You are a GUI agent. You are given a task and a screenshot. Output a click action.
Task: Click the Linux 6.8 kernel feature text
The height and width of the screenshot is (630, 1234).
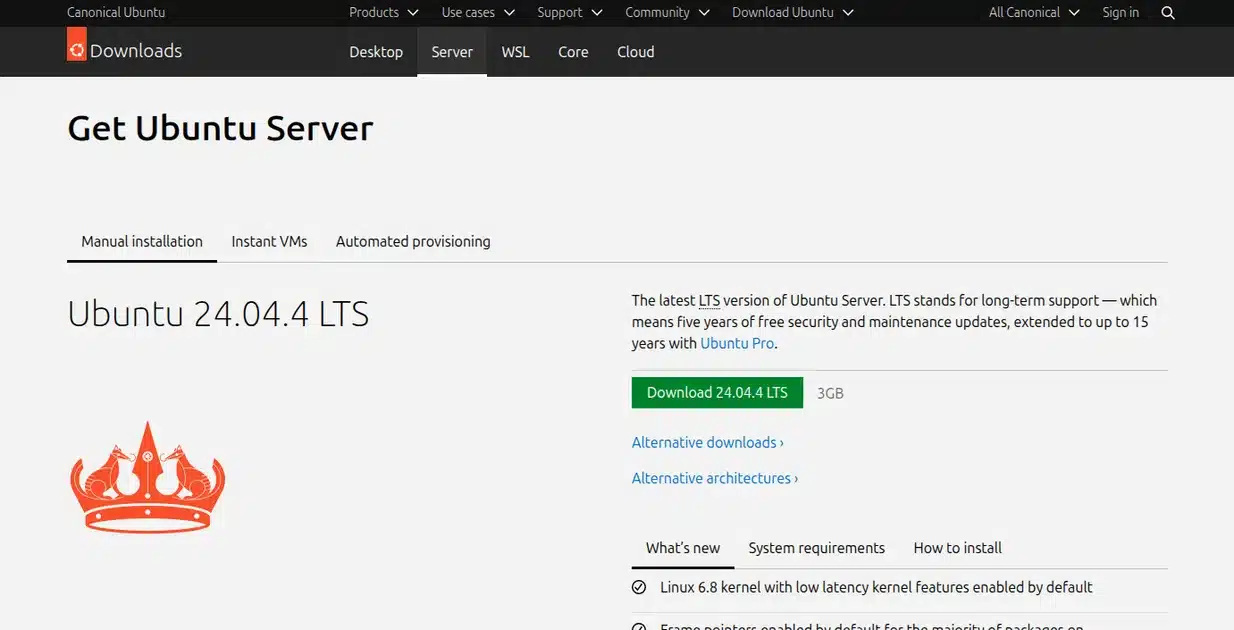[876, 588]
